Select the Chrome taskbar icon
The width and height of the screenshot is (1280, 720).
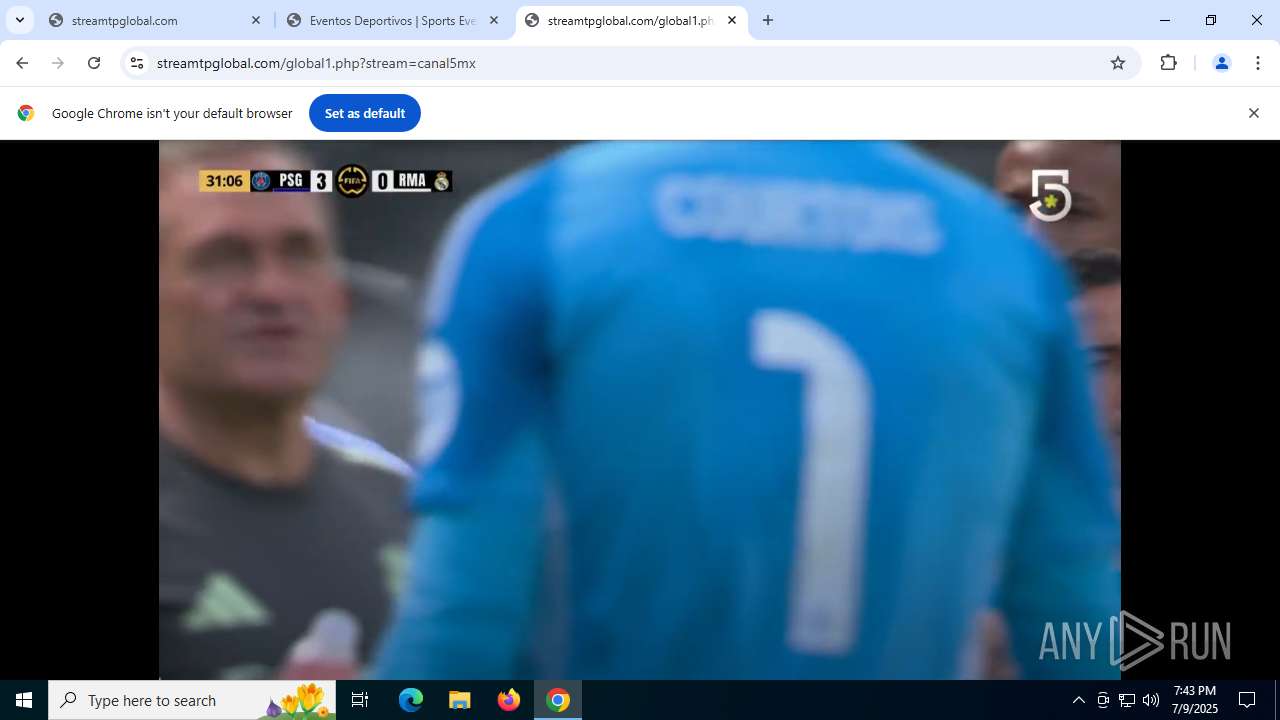coord(558,700)
